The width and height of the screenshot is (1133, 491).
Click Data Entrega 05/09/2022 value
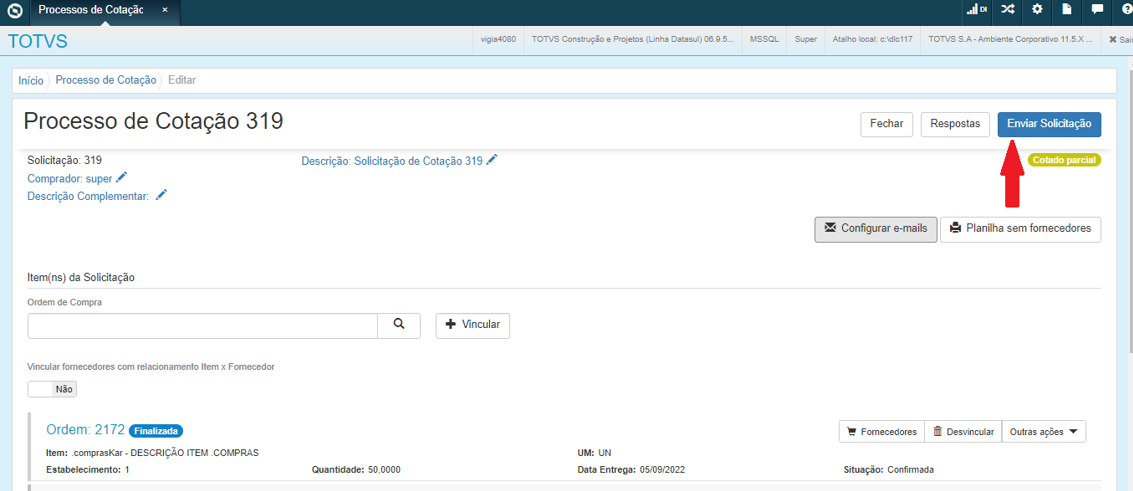662,469
